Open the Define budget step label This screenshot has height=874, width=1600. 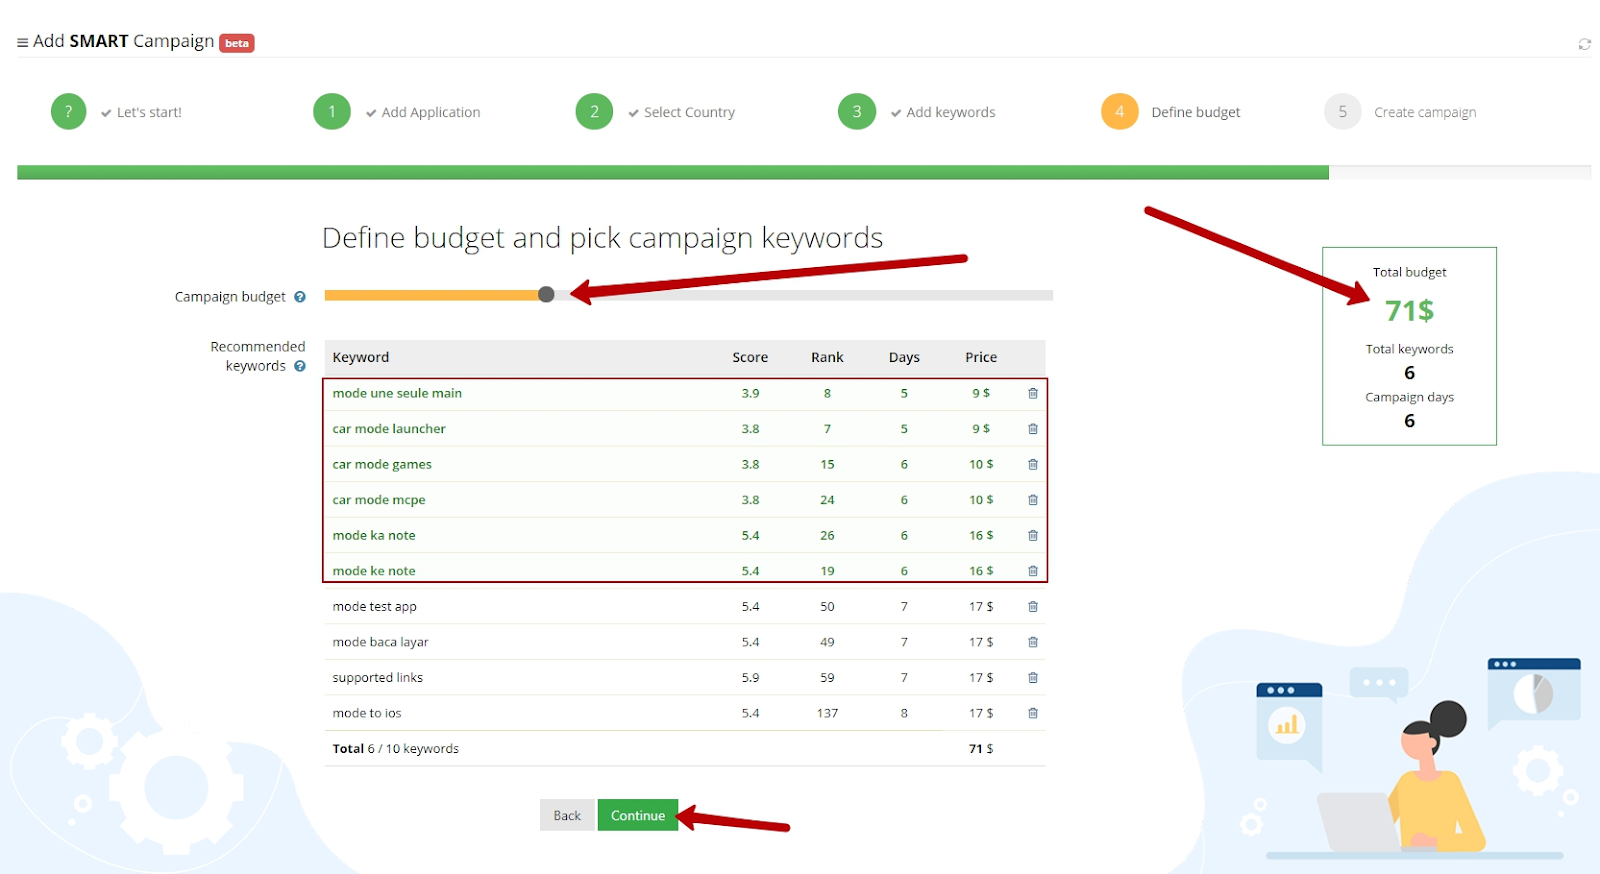click(1196, 113)
